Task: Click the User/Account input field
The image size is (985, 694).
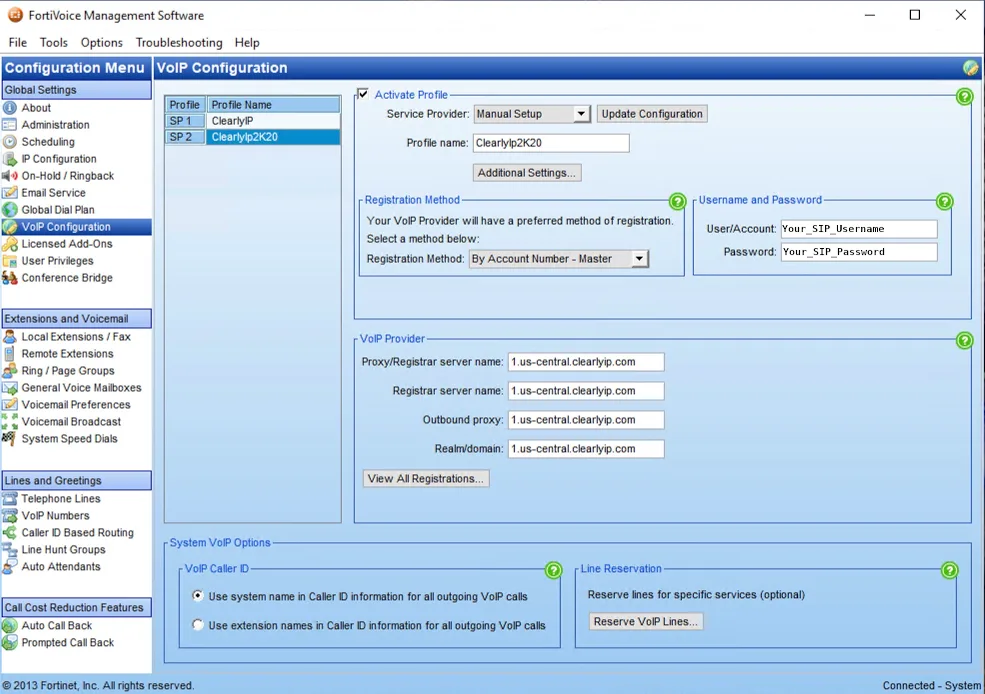Action: [859, 229]
